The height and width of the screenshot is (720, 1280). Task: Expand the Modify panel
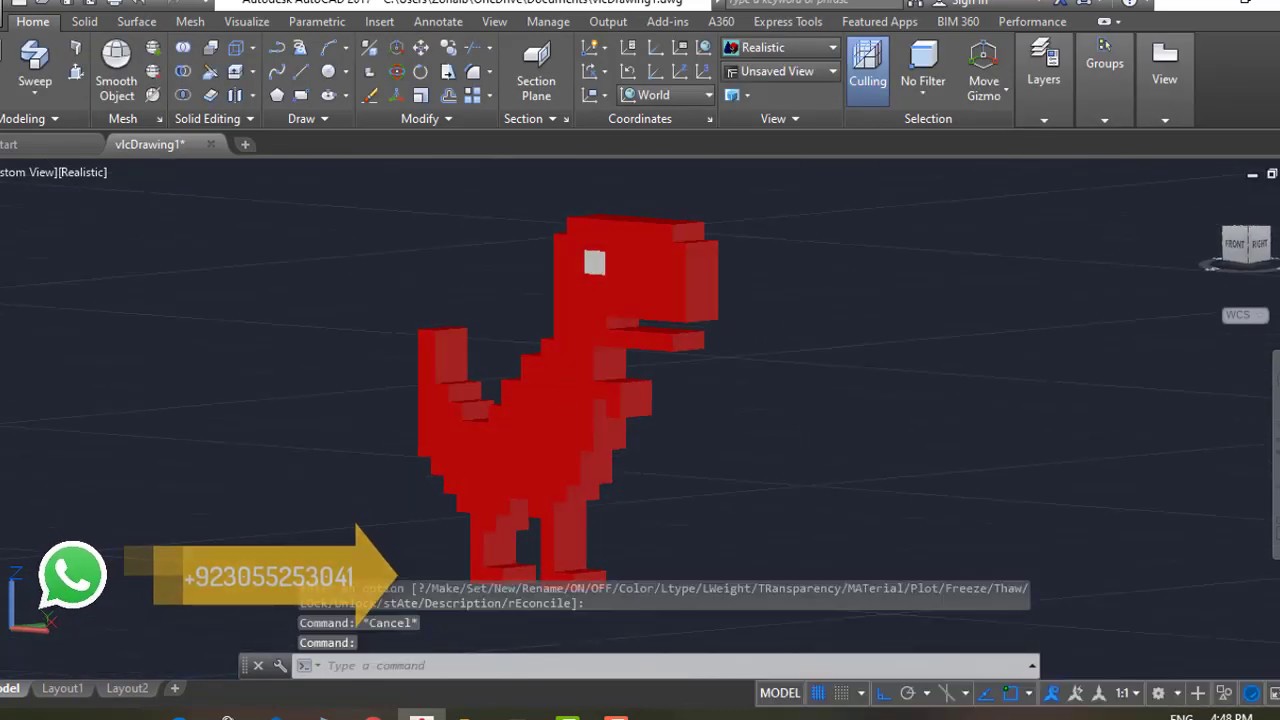pyautogui.click(x=427, y=118)
